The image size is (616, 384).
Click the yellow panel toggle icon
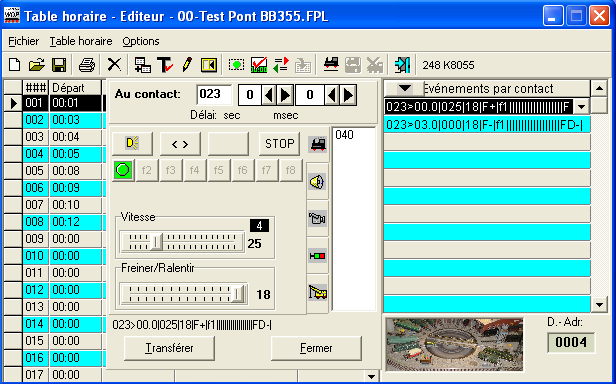tap(209, 65)
